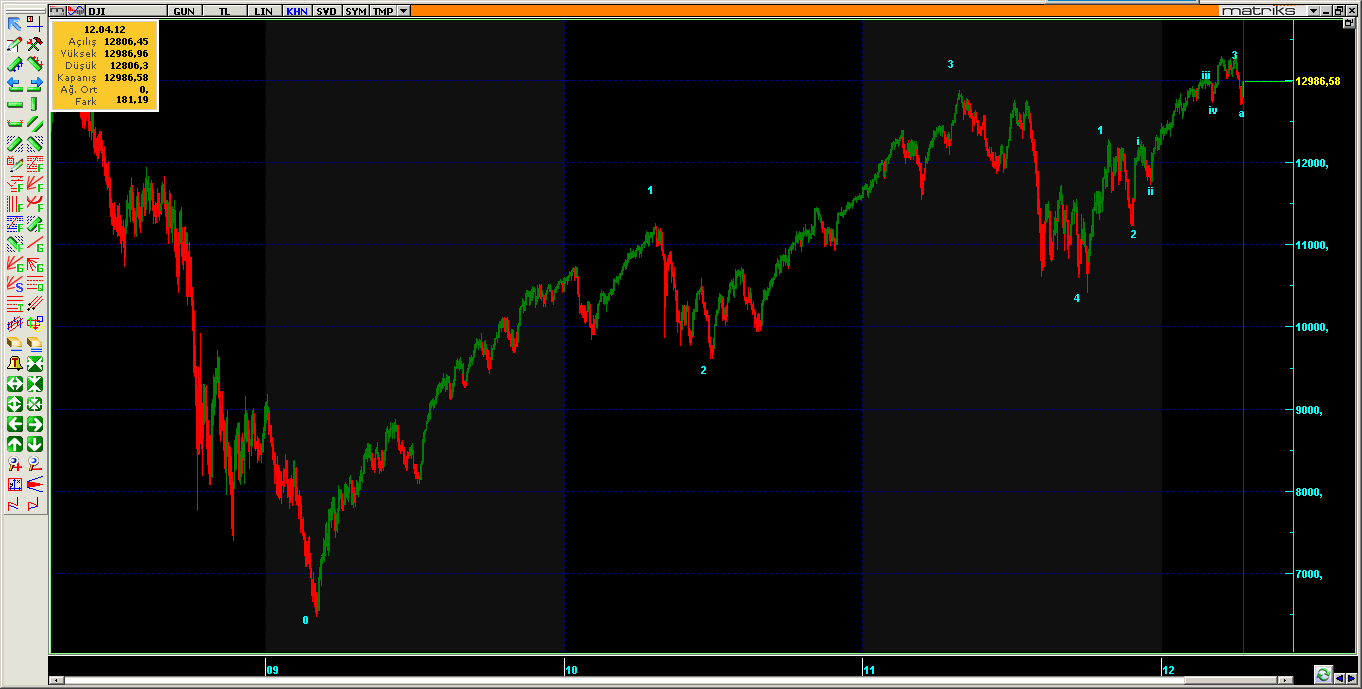Toggle the LIN linear scale button

[x=262, y=10]
